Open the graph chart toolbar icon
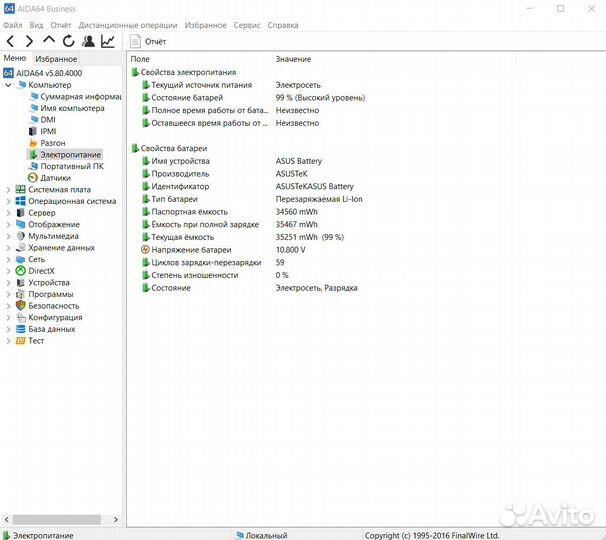 [x=108, y=41]
